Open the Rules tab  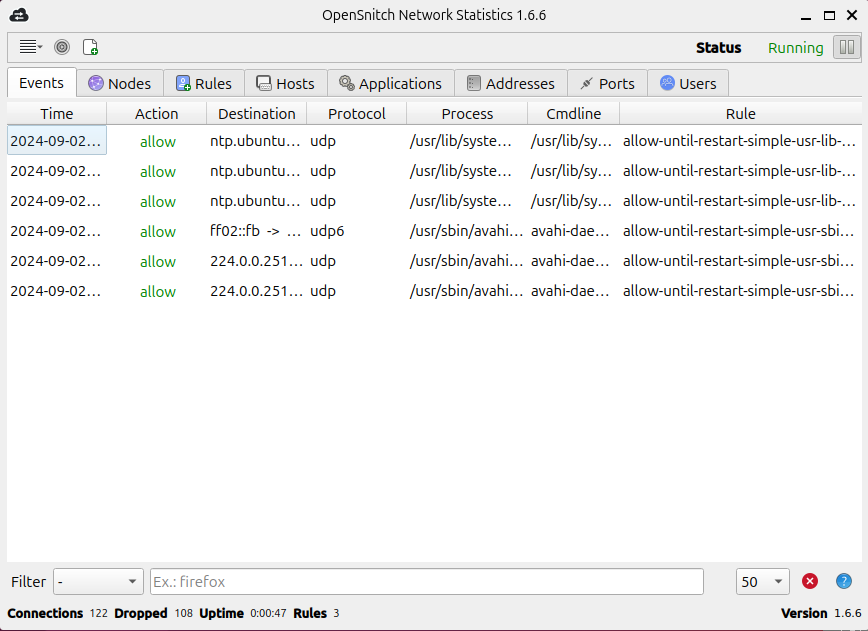coord(204,84)
